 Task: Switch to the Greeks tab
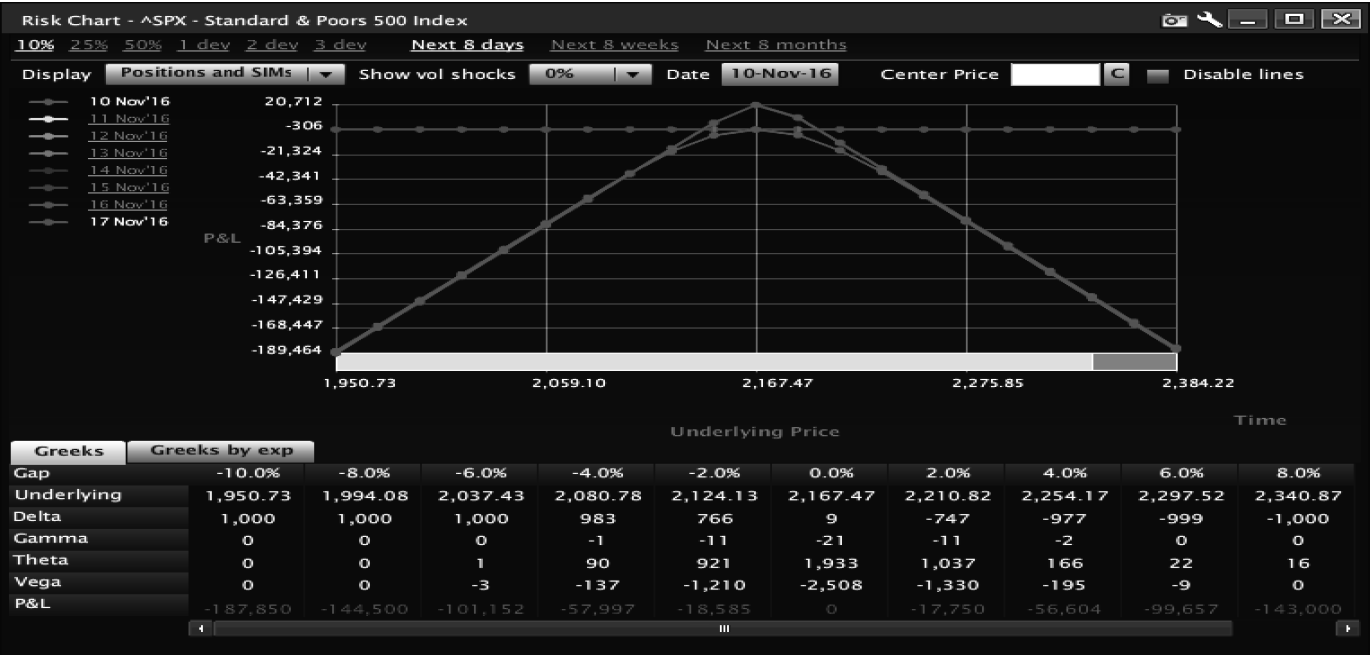coord(69,451)
